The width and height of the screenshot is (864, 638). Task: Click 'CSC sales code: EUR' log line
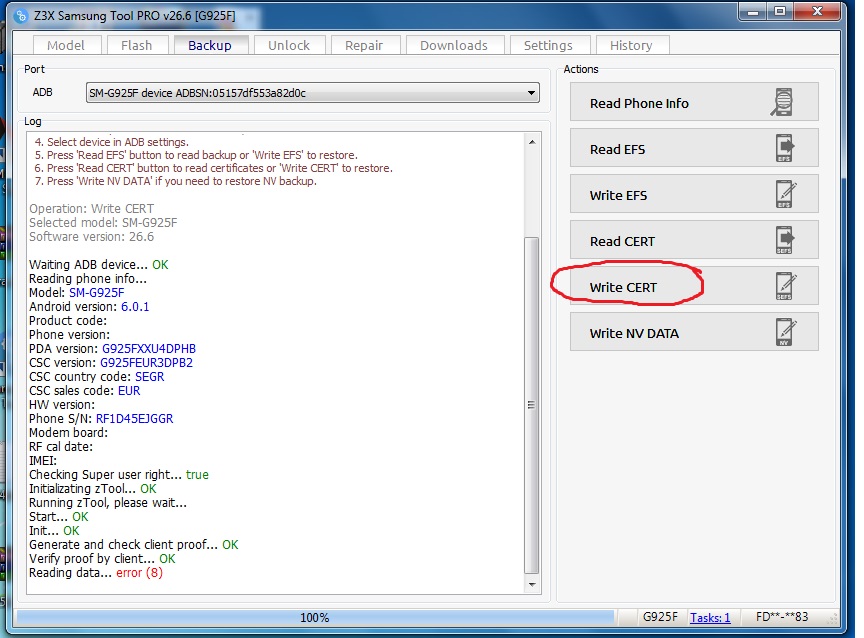click(x=84, y=391)
